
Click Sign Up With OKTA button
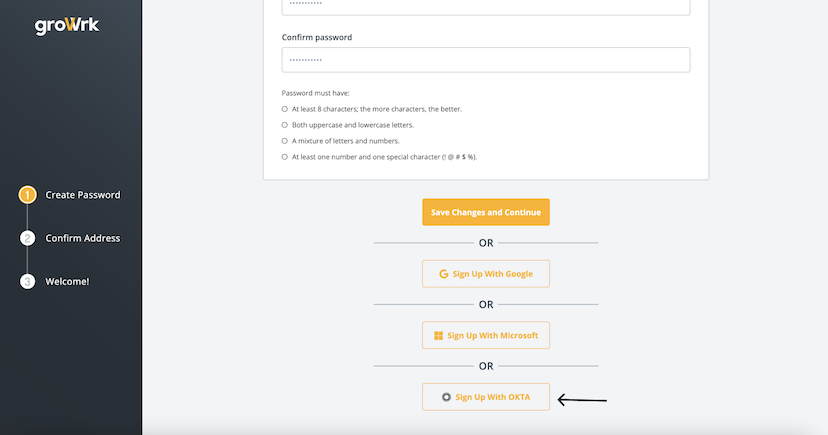click(x=486, y=397)
